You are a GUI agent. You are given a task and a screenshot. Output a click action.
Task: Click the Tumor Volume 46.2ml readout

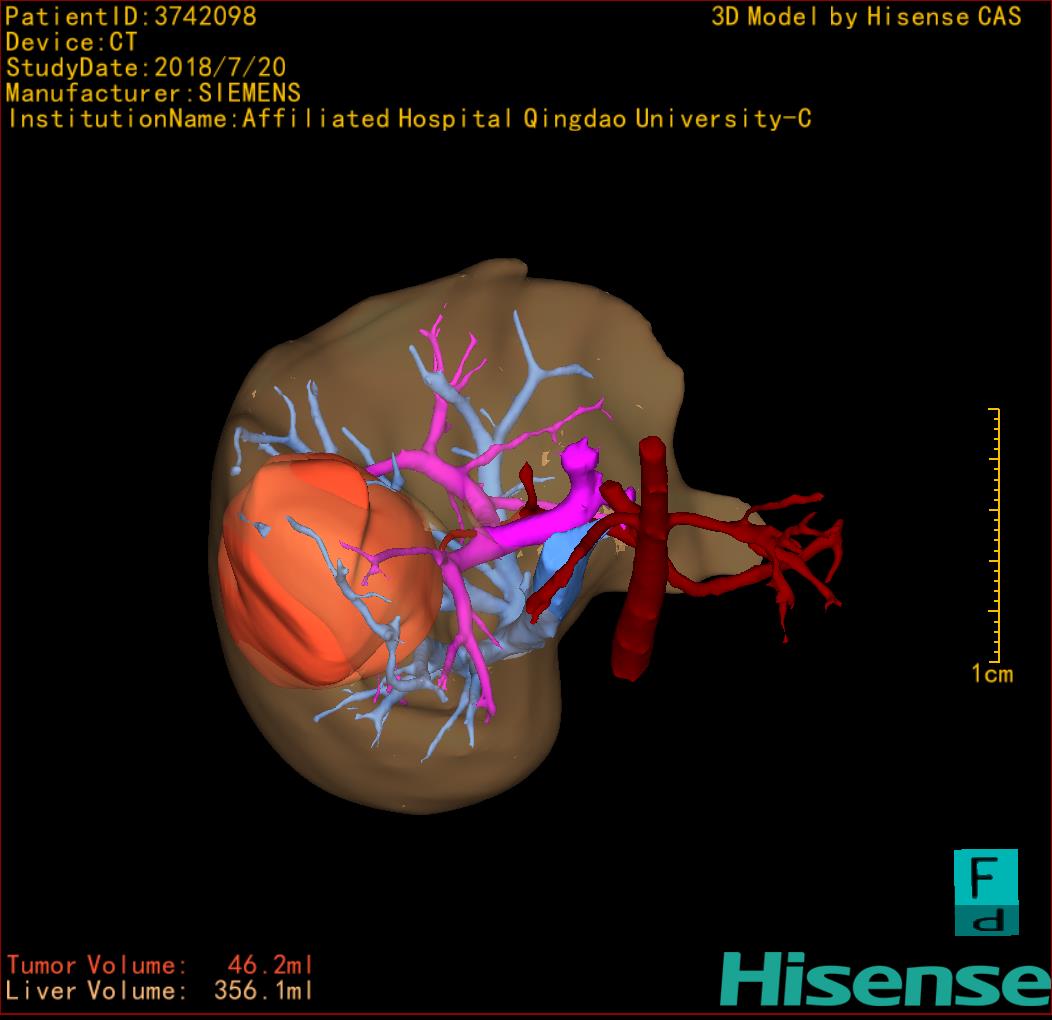pyautogui.click(x=160, y=965)
